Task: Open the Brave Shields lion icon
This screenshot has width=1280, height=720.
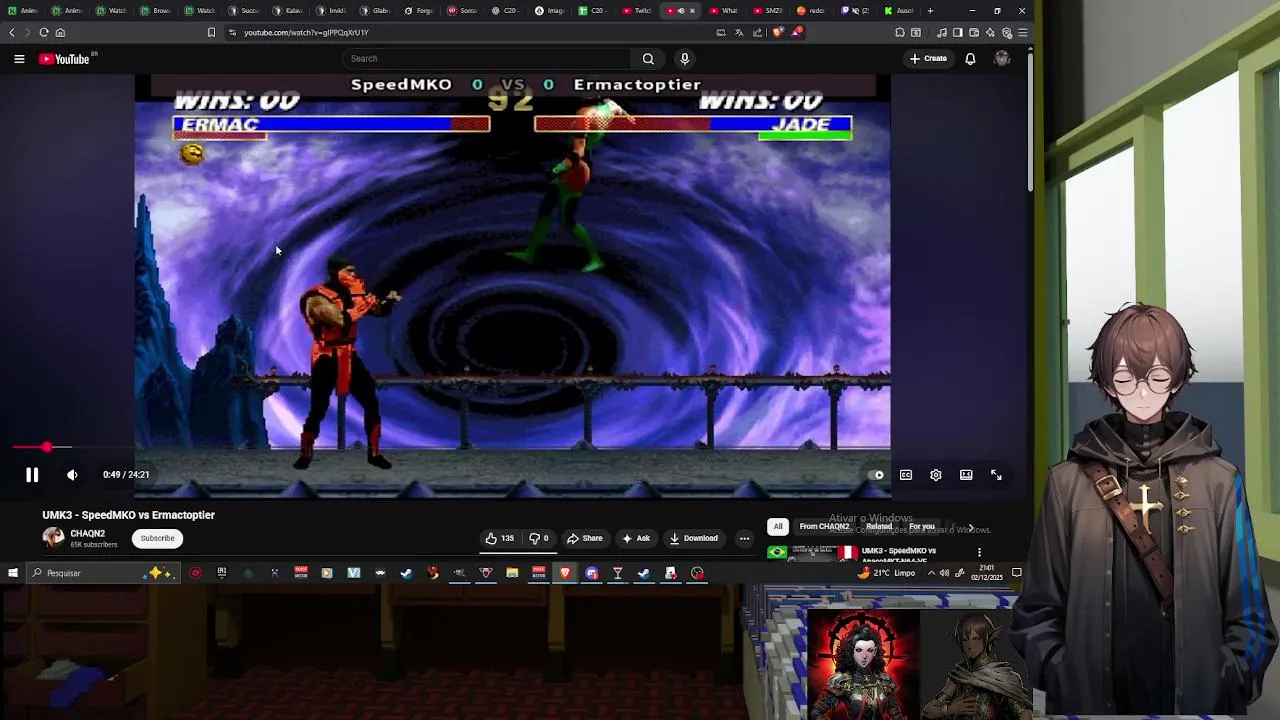Action: tap(778, 32)
